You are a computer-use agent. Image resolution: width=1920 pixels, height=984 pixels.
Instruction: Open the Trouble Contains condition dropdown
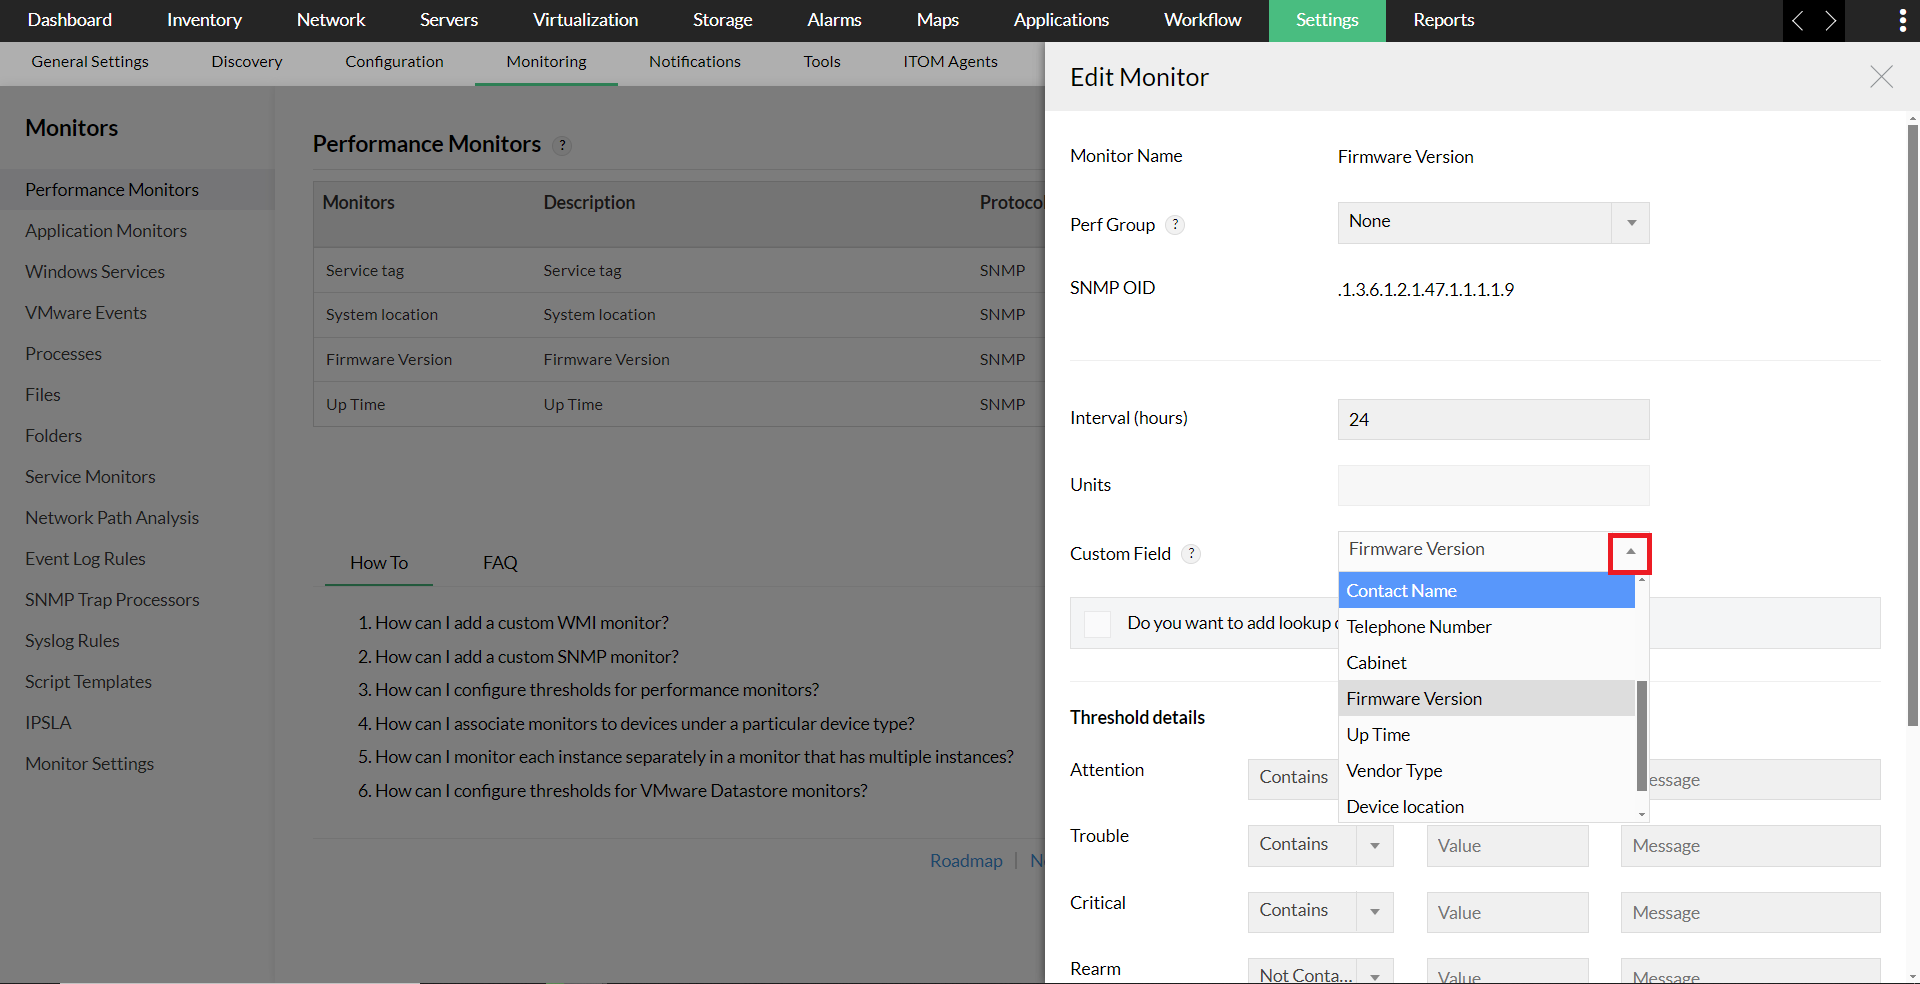click(1374, 845)
